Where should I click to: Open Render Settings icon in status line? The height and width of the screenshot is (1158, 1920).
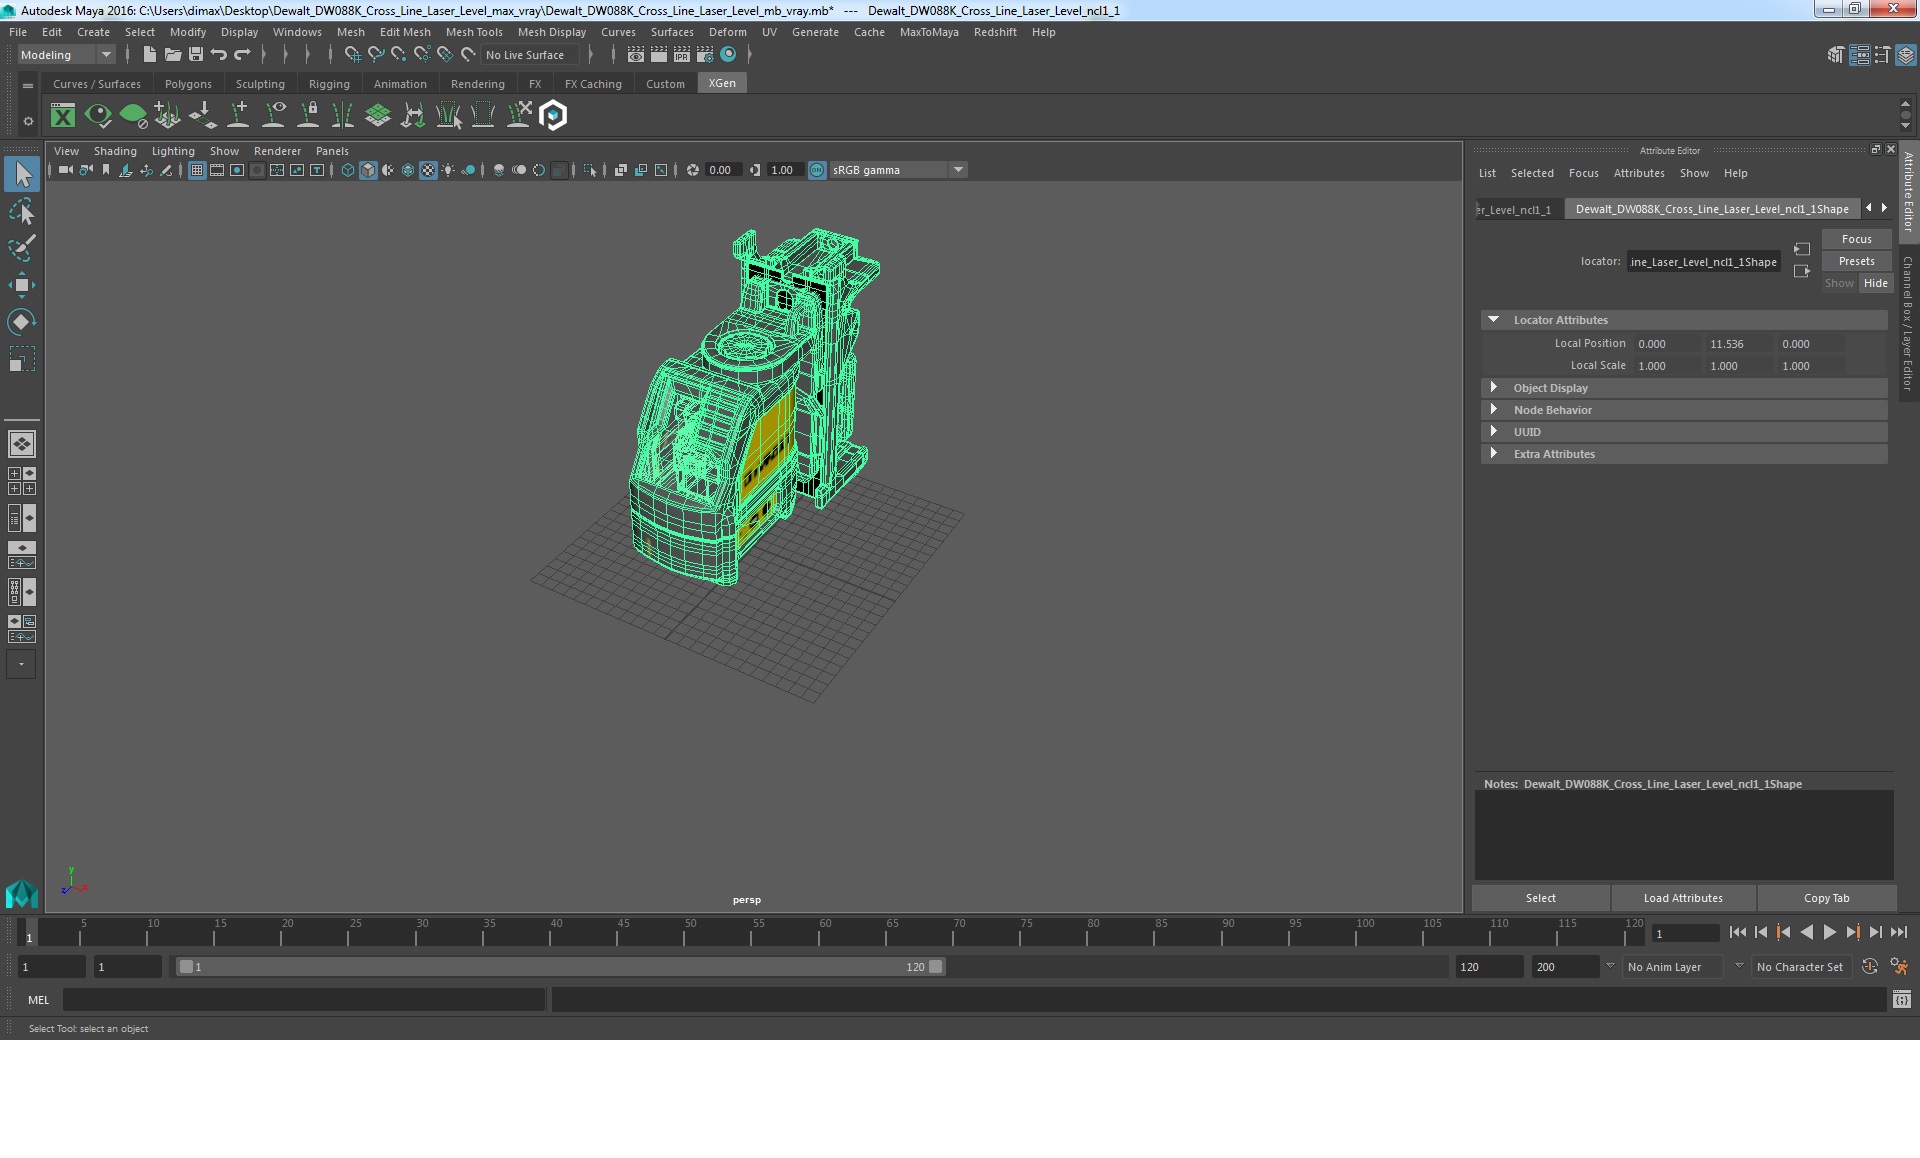click(x=705, y=55)
